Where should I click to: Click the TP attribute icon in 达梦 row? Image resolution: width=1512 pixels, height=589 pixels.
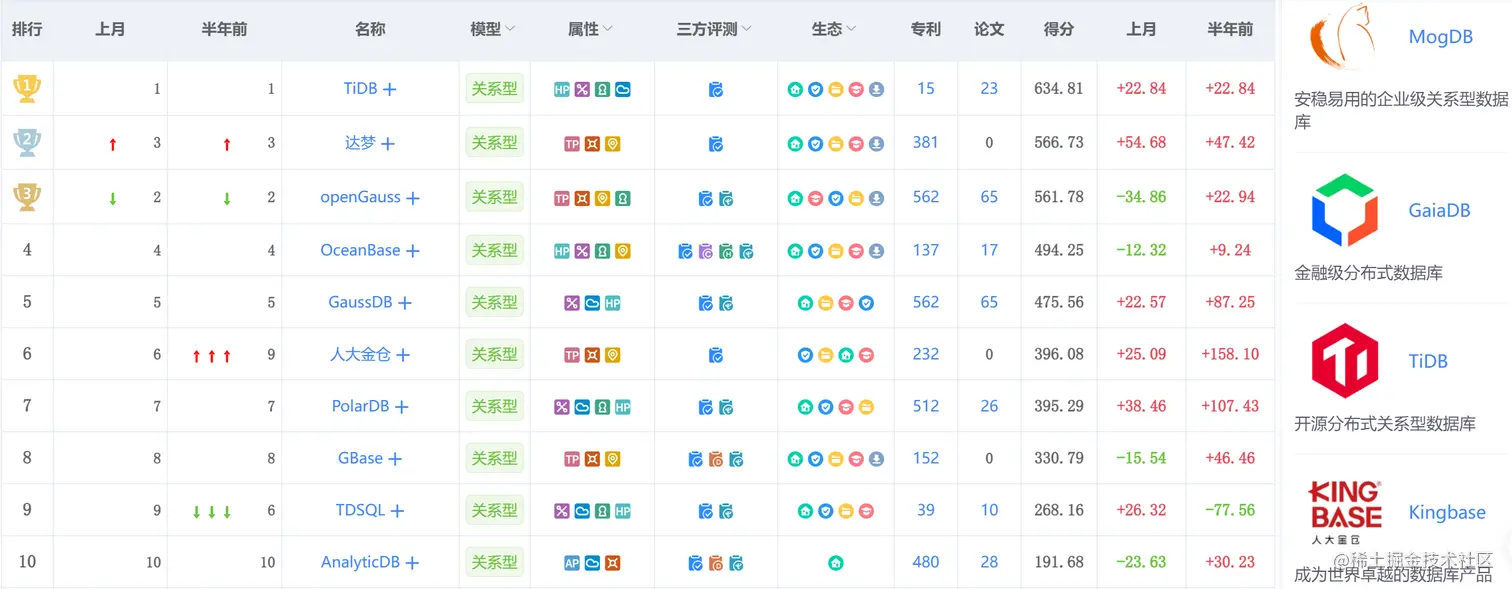point(572,144)
